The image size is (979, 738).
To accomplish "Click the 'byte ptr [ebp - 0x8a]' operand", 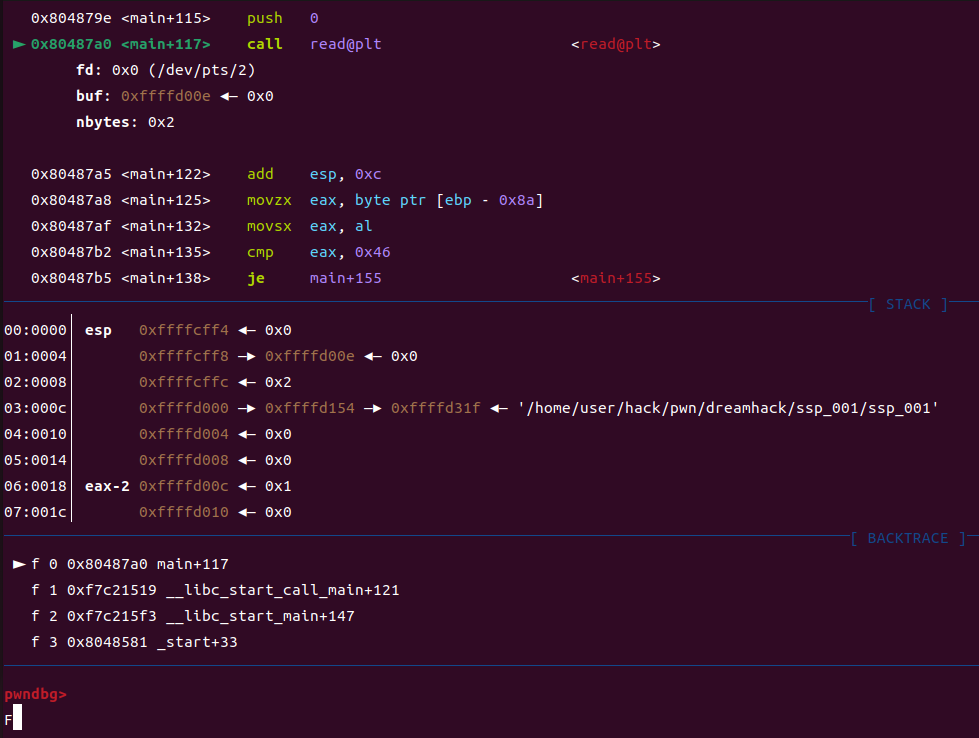I will pos(449,200).
